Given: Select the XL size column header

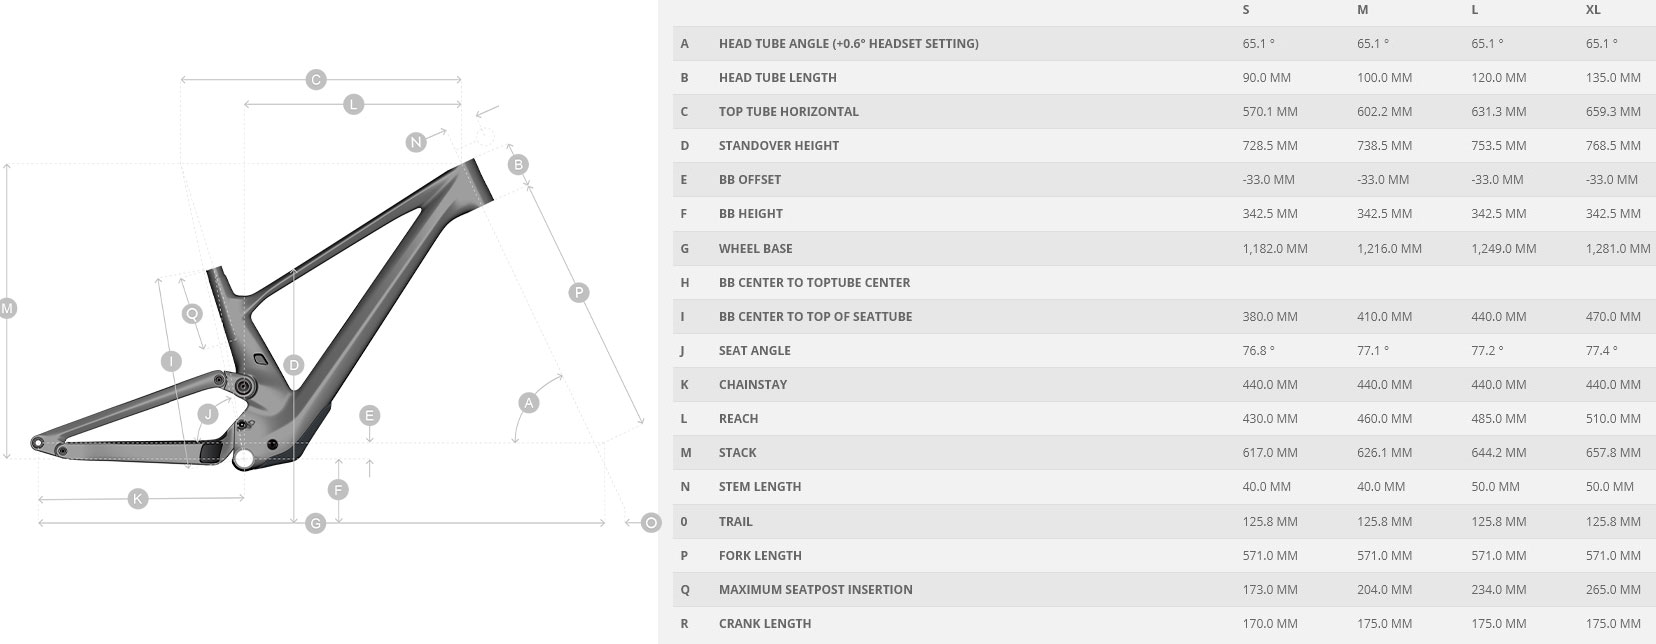Looking at the screenshot, I should click(1593, 10).
